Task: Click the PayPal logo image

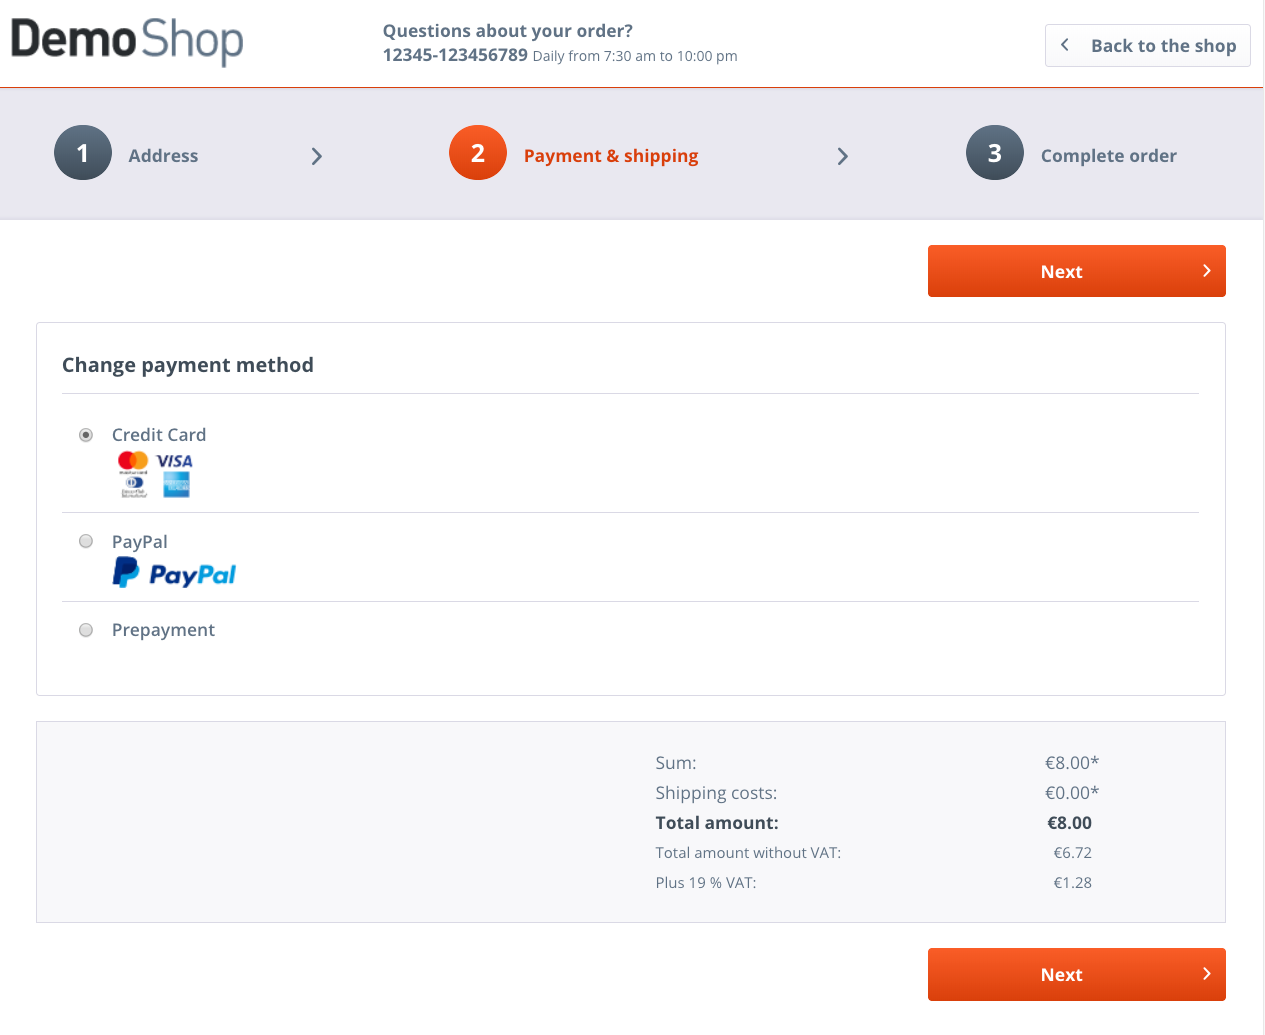Action: (x=174, y=573)
